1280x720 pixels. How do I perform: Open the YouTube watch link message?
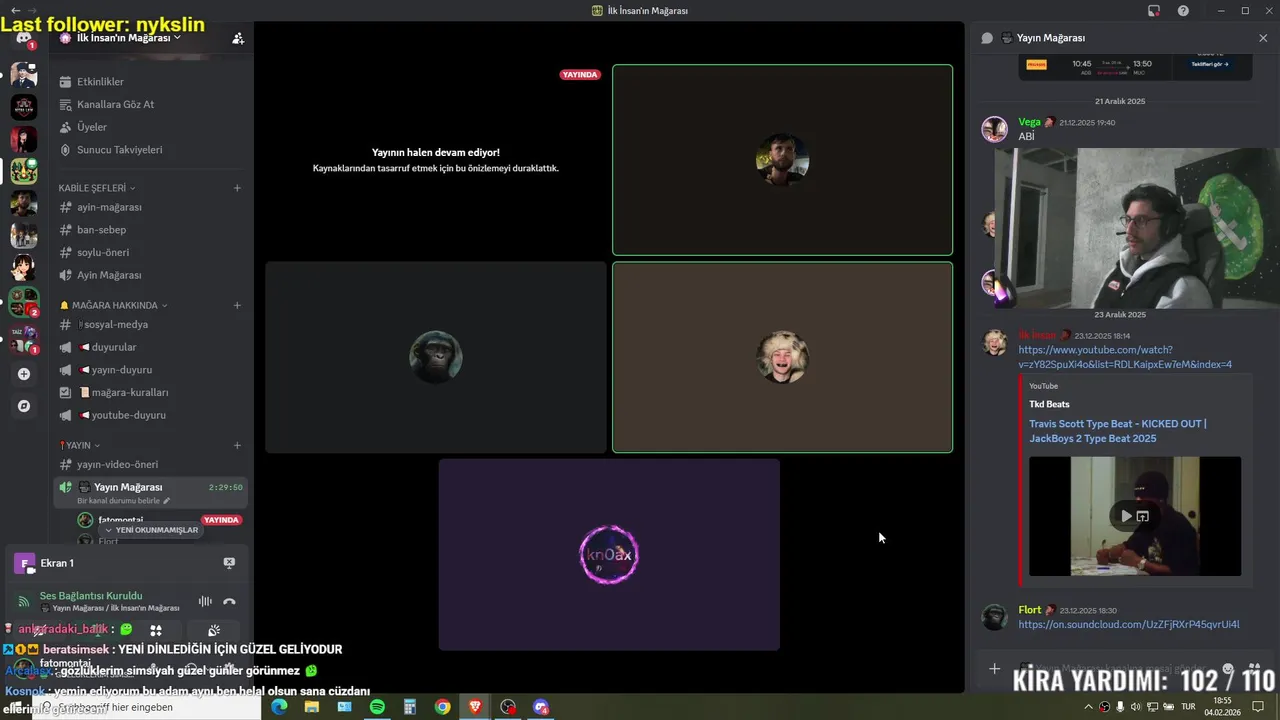1125,357
